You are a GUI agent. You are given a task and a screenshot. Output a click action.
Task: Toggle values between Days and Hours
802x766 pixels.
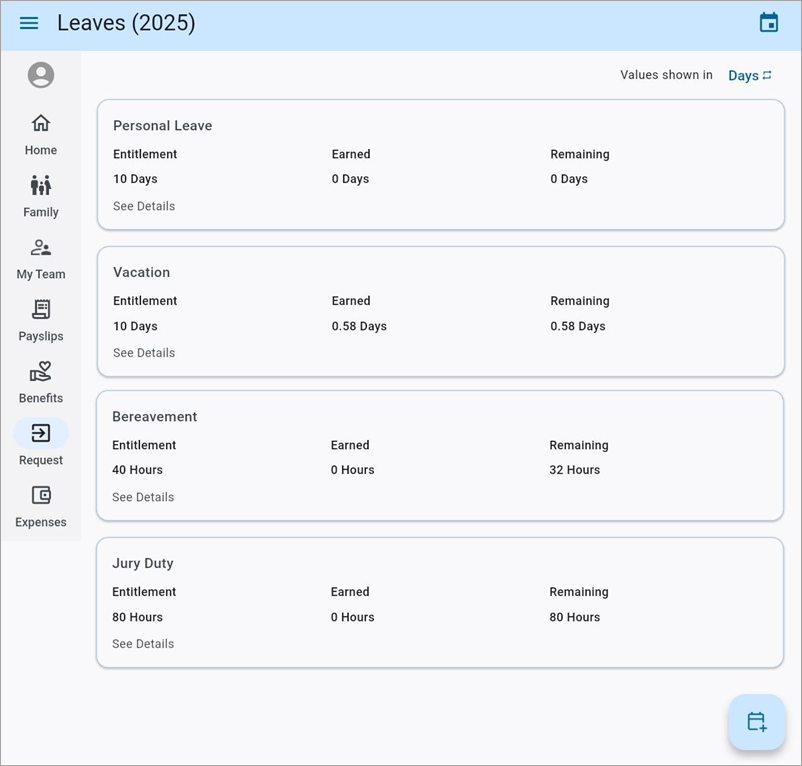pyautogui.click(x=750, y=76)
